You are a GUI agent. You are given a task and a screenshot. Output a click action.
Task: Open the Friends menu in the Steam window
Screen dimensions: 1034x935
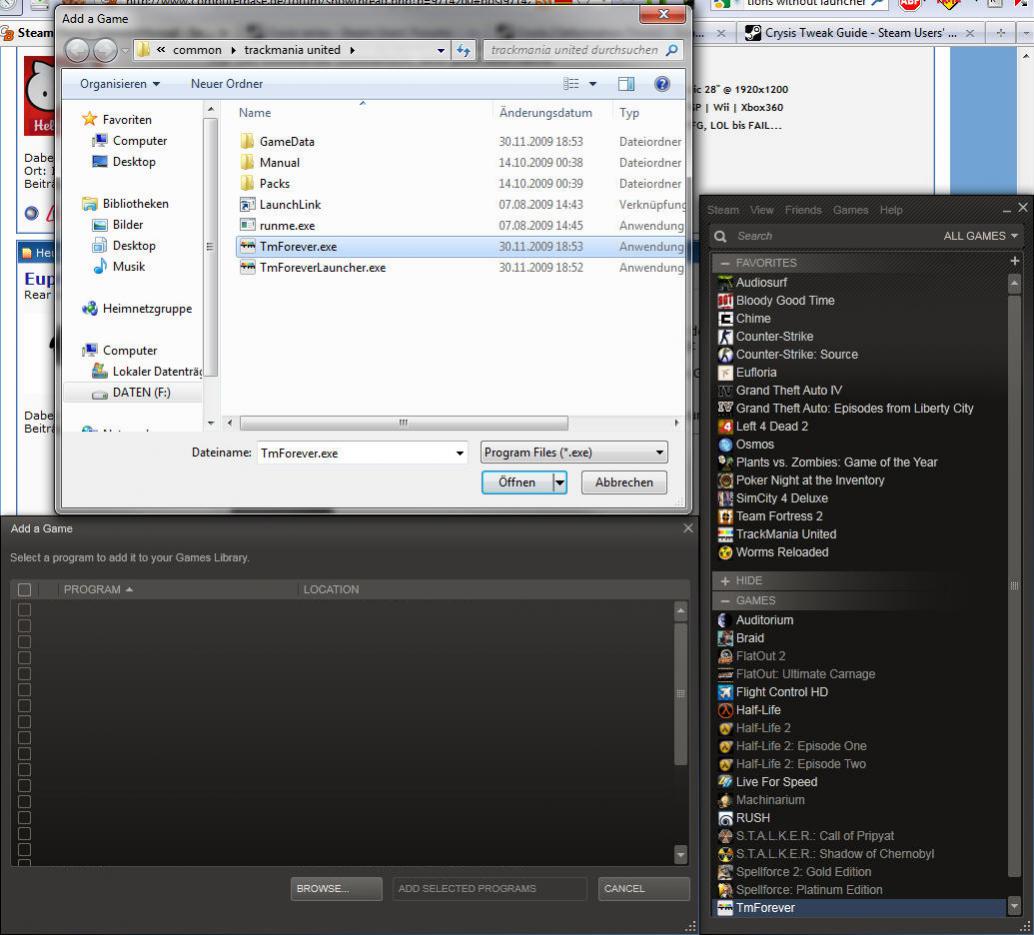(x=803, y=210)
